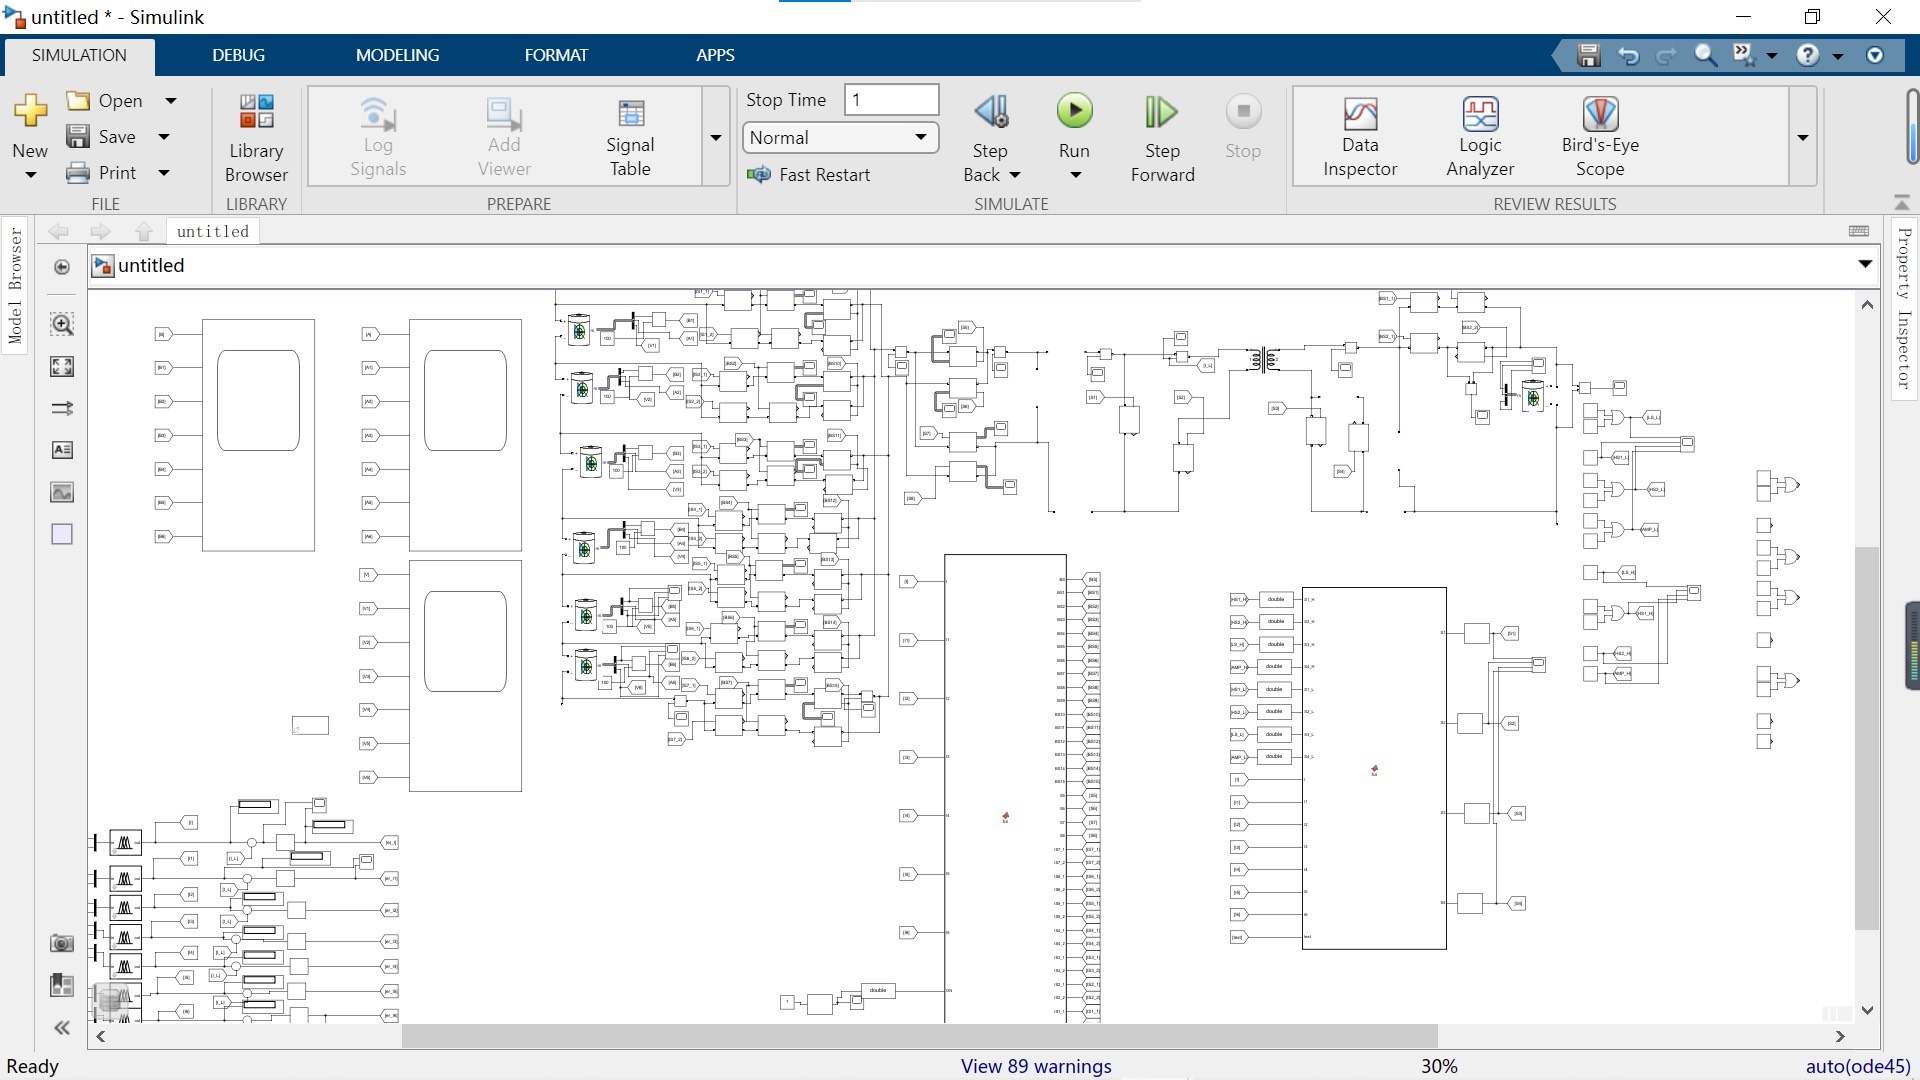Click the auto(ode45) solver link

pos(1858,1066)
